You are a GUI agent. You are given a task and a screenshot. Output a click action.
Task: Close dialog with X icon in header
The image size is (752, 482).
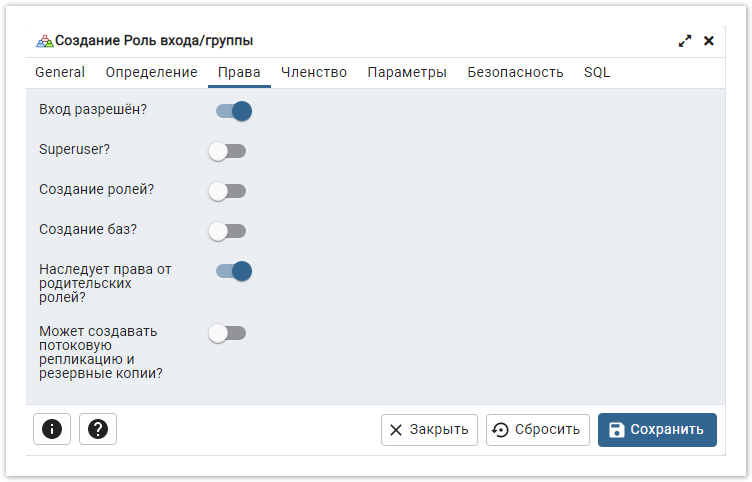[x=709, y=41]
